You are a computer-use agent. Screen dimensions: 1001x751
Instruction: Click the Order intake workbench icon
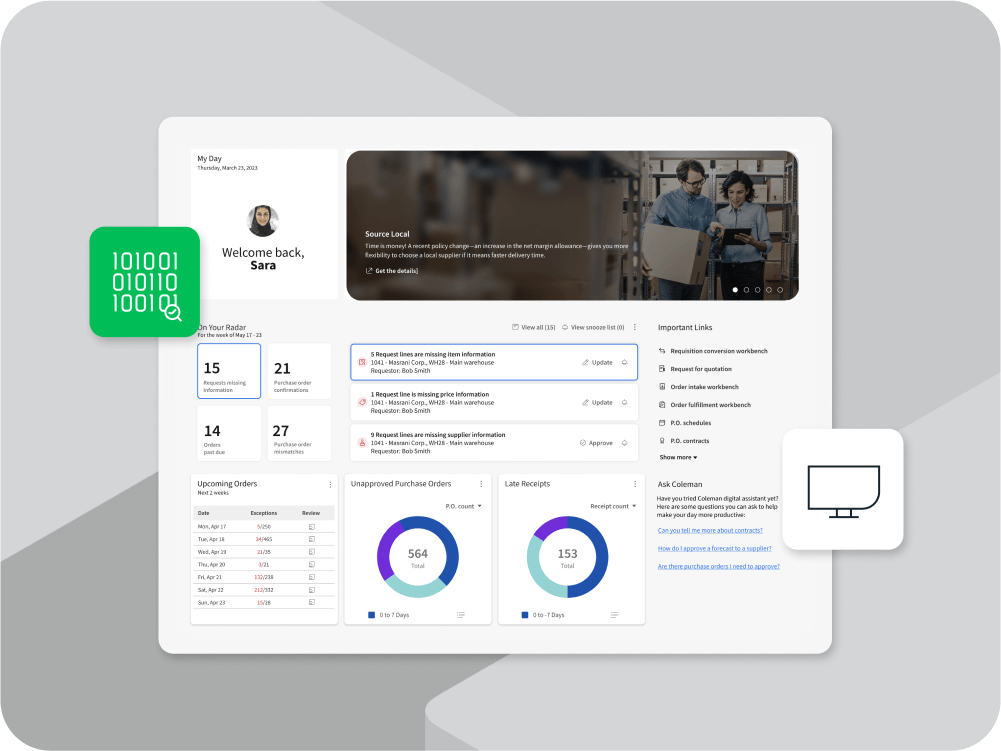click(x=661, y=387)
